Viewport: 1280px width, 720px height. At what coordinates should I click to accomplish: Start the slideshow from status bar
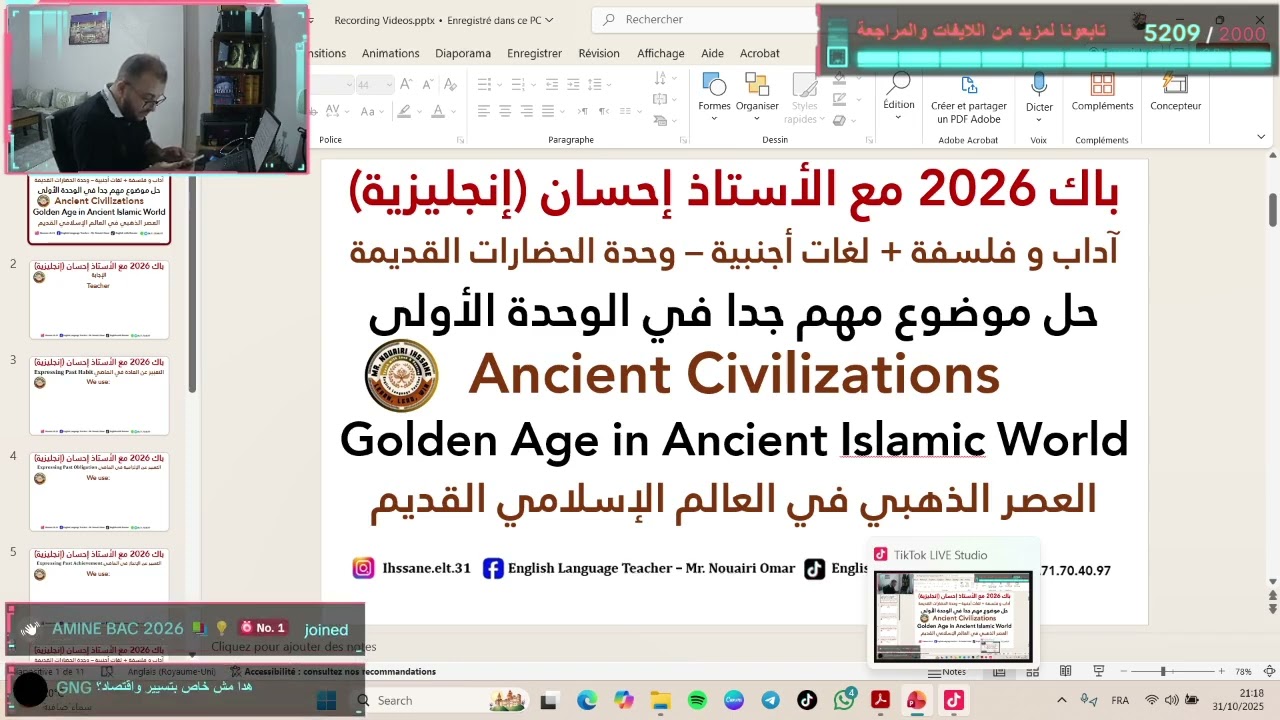pyautogui.click(x=1098, y=672)
